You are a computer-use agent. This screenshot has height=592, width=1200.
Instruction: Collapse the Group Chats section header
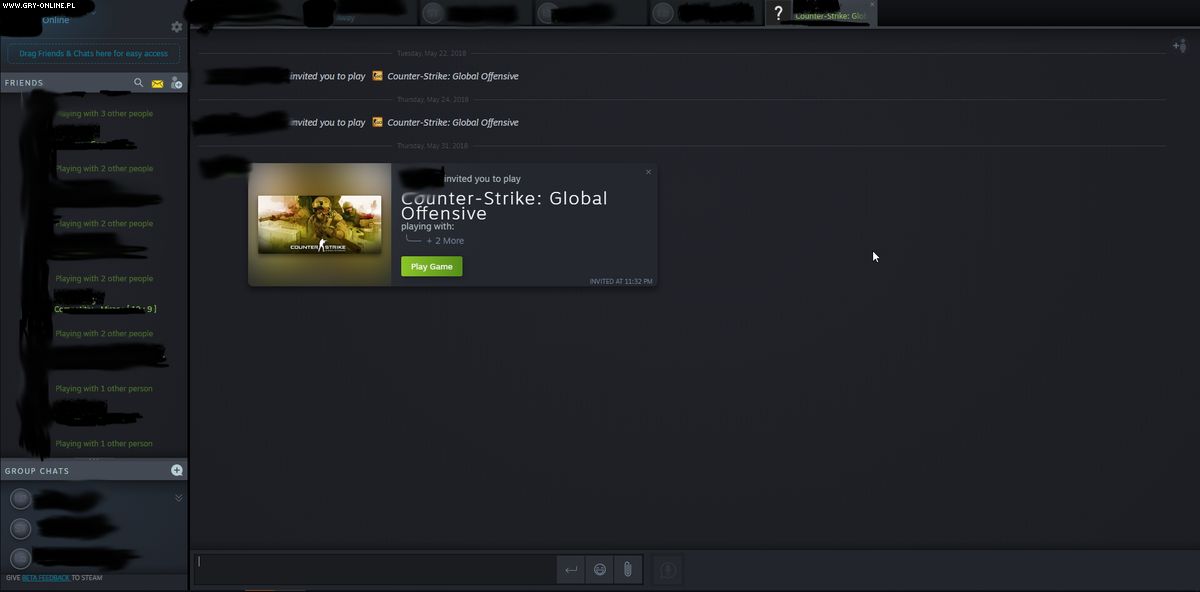click(x=37, y=471)
